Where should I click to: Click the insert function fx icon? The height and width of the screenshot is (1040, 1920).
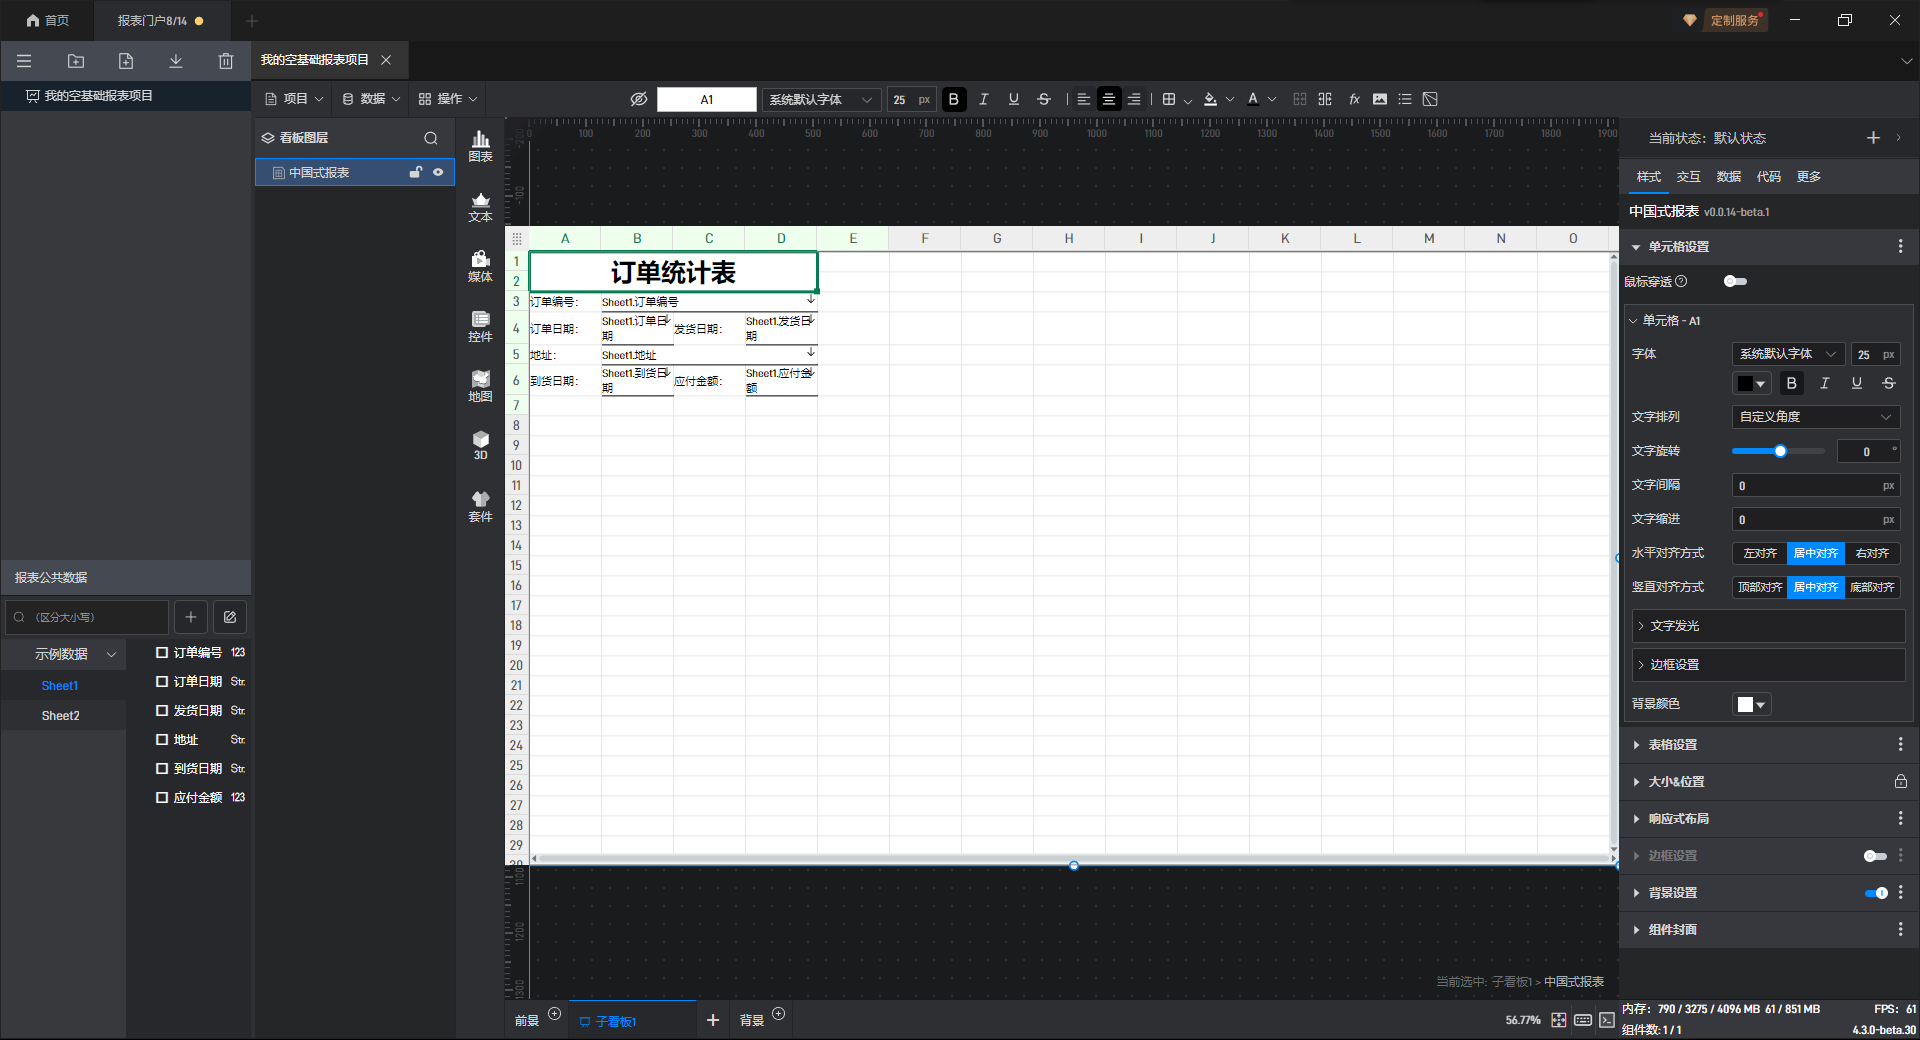pyautogui.click(x=1354, y=99)
